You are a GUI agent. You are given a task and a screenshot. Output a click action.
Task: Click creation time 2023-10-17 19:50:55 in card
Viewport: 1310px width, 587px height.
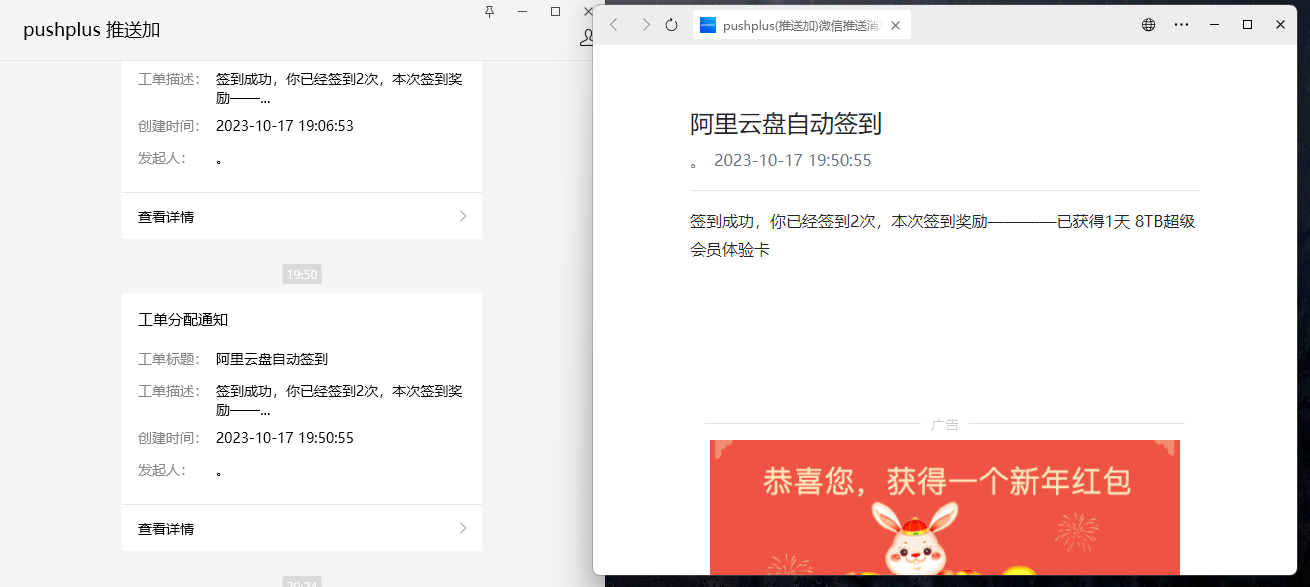click(x=285, y=438)
